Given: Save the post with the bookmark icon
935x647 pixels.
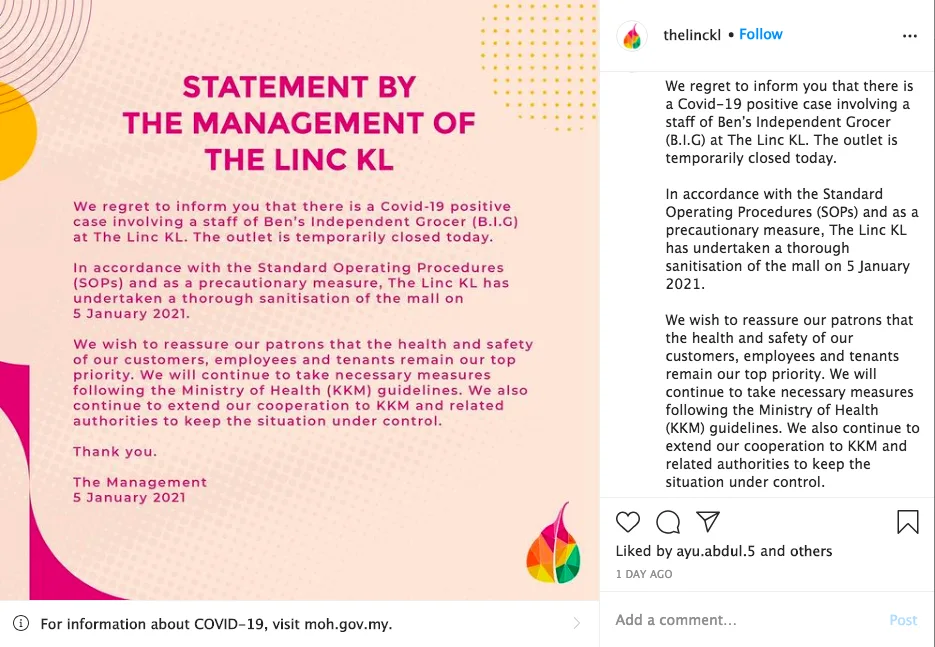Looking at the screenshot, I should click(907, 522).
